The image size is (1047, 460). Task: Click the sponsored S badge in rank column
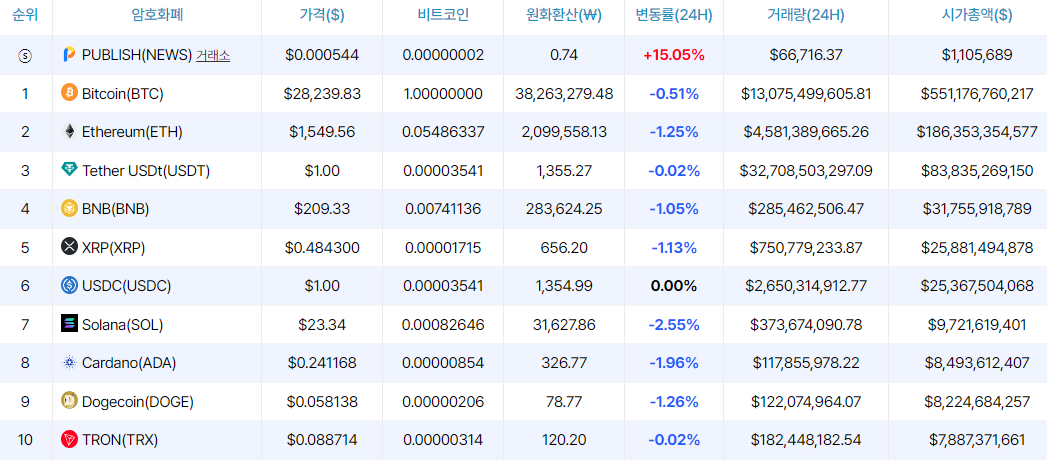point(25,55)
